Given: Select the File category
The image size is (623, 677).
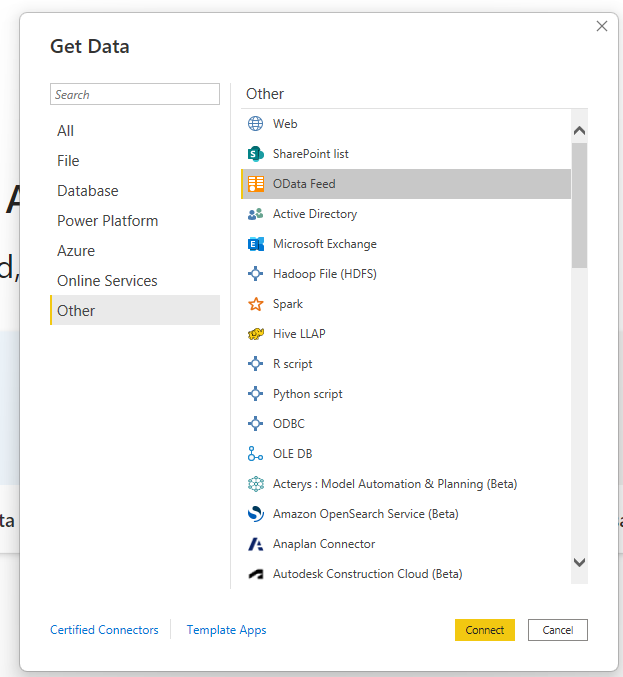Looking at the screenshot, I should tap(135, 161).
